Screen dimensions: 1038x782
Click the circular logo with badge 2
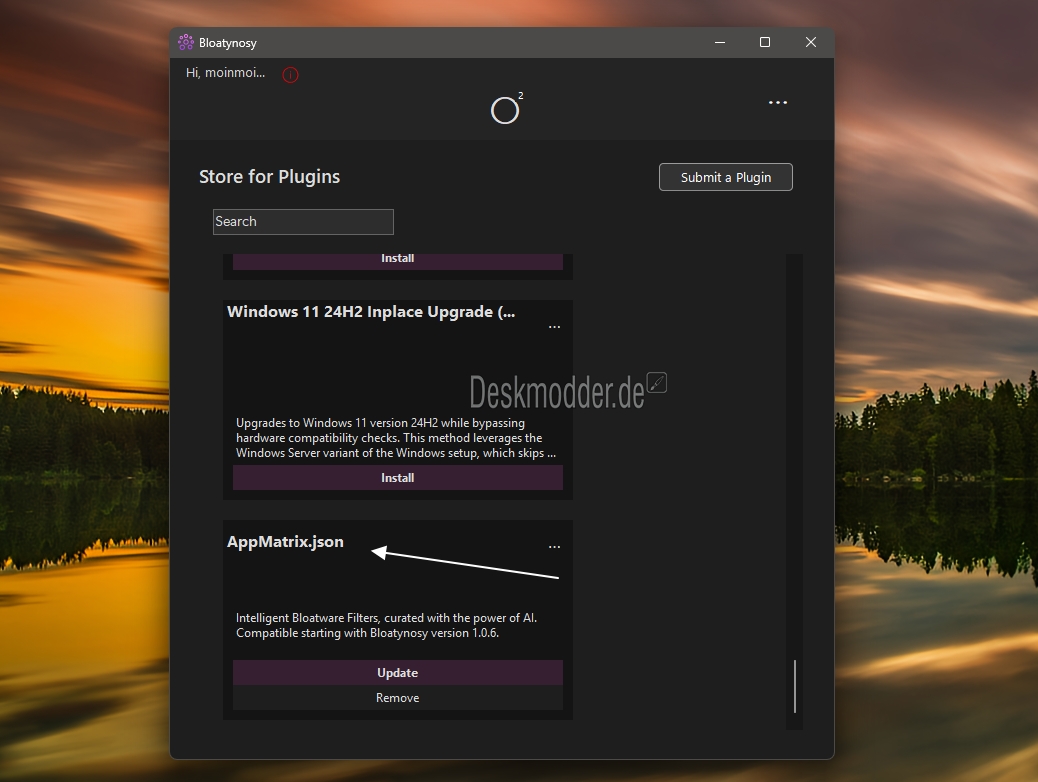coord(505,110)
